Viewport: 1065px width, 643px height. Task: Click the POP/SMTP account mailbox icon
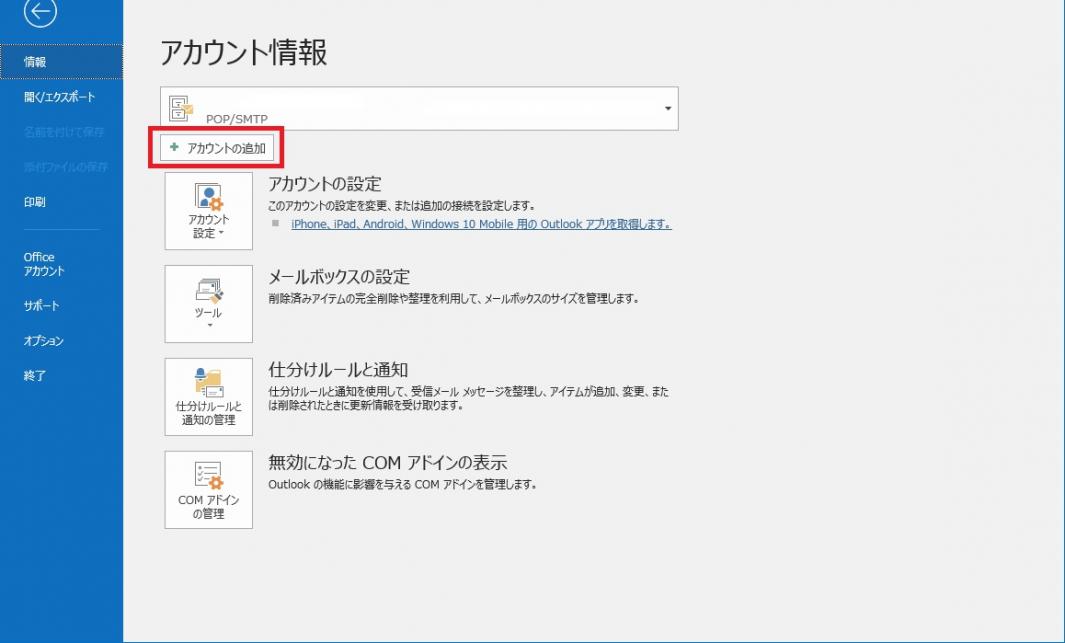[x=181, y=108]
